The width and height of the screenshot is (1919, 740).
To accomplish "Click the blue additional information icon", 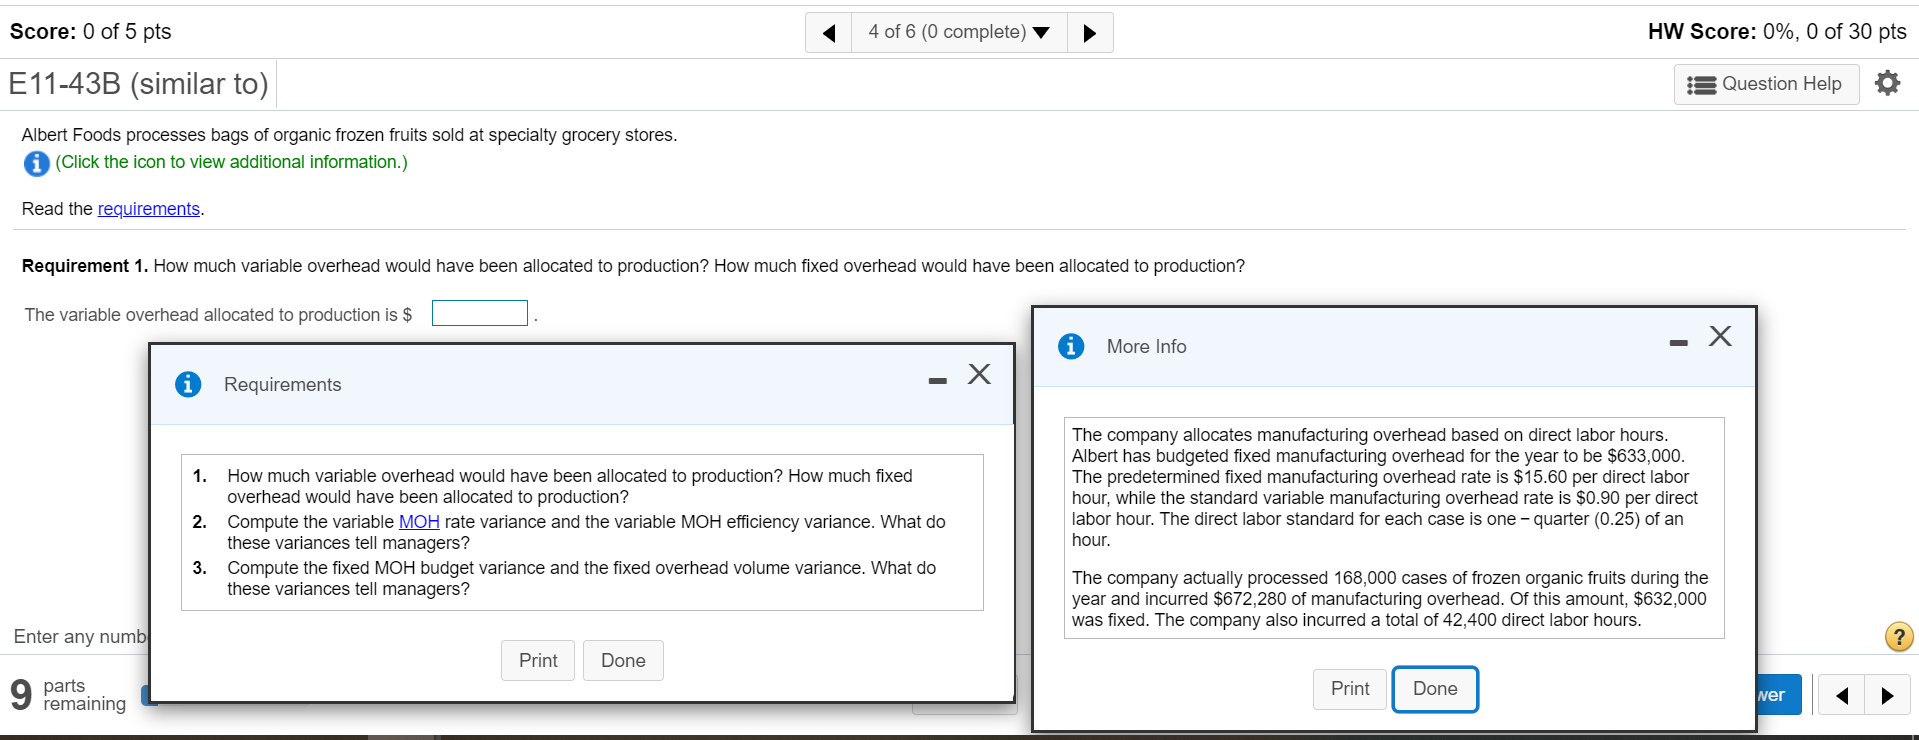I will [36, 163].
